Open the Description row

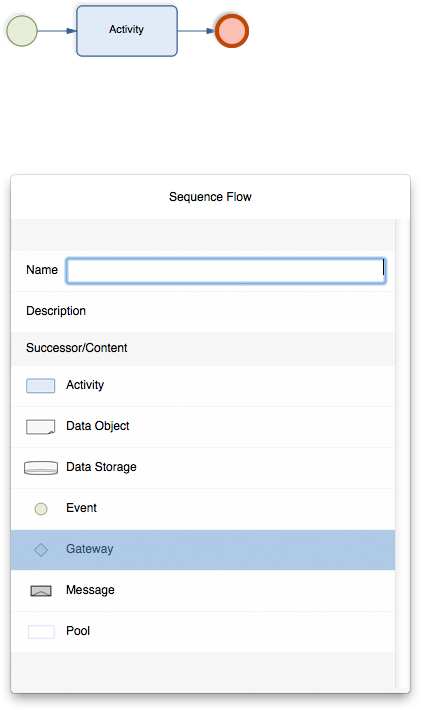(203, 312)
